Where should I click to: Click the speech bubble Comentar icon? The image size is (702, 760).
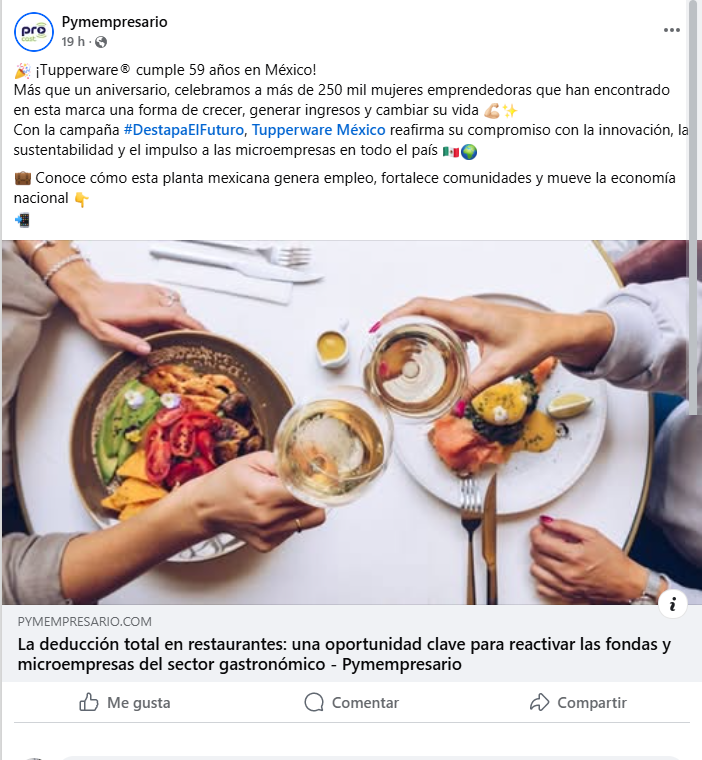pos(314,702)
